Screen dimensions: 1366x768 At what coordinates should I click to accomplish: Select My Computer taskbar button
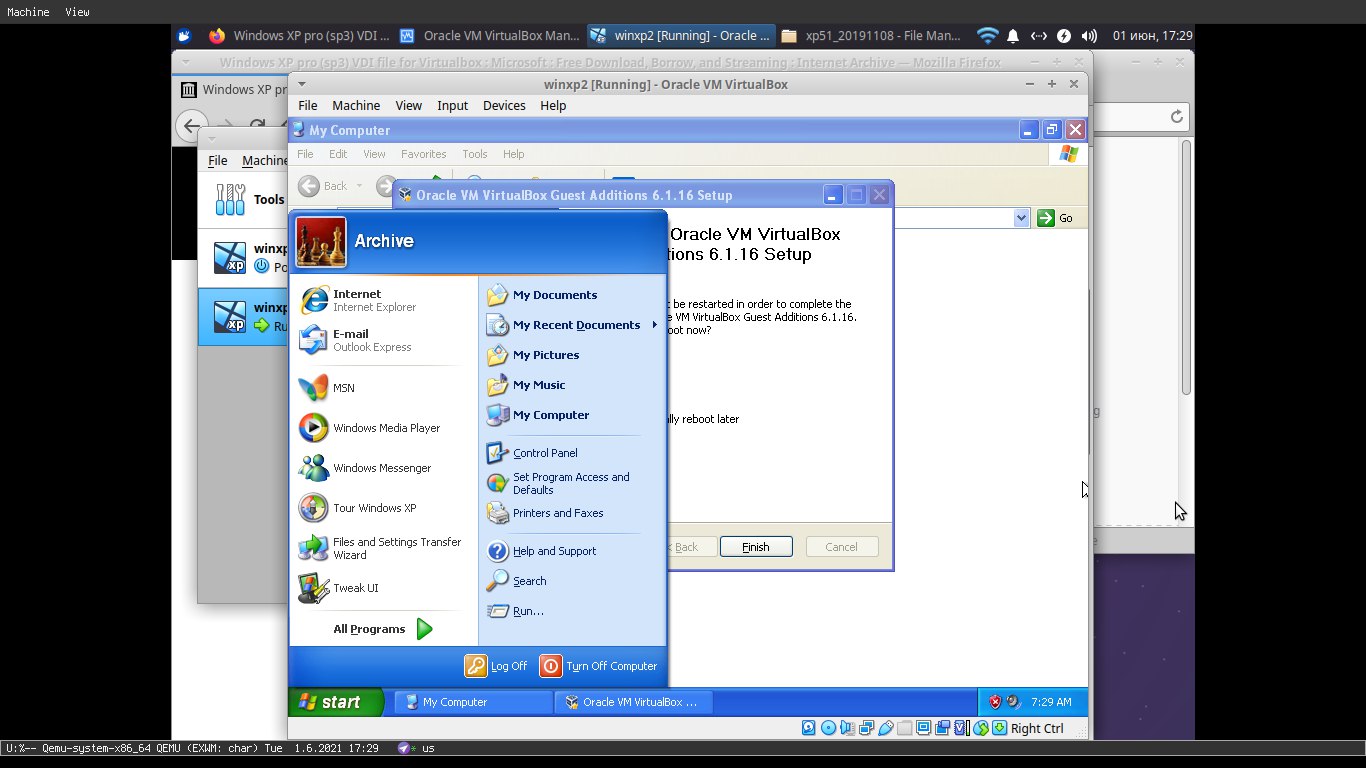click(473, 702)
